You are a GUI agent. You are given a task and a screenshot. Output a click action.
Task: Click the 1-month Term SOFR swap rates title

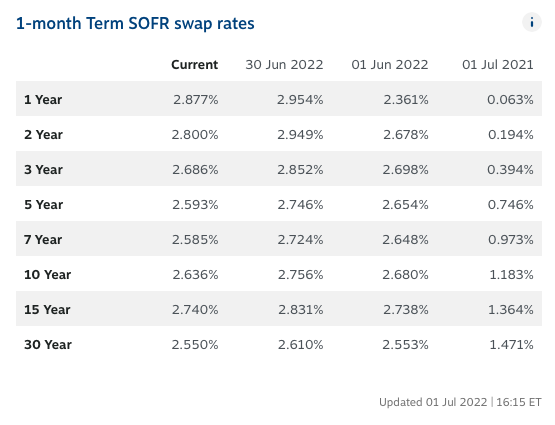point(135,24)
